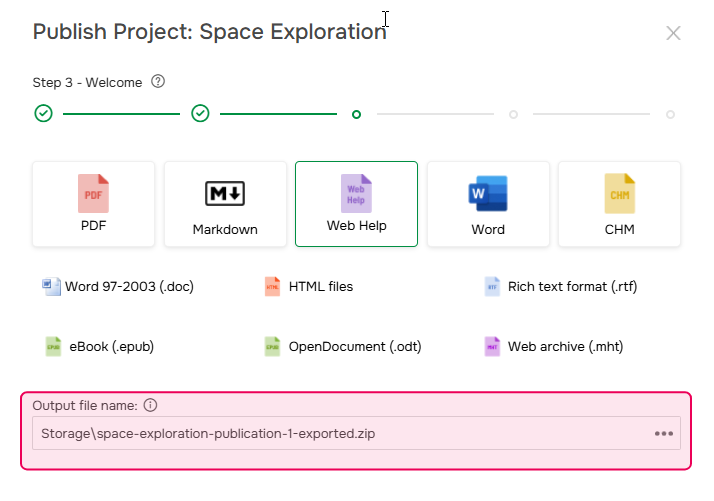Click the current third step marker

tap(357, 114)
